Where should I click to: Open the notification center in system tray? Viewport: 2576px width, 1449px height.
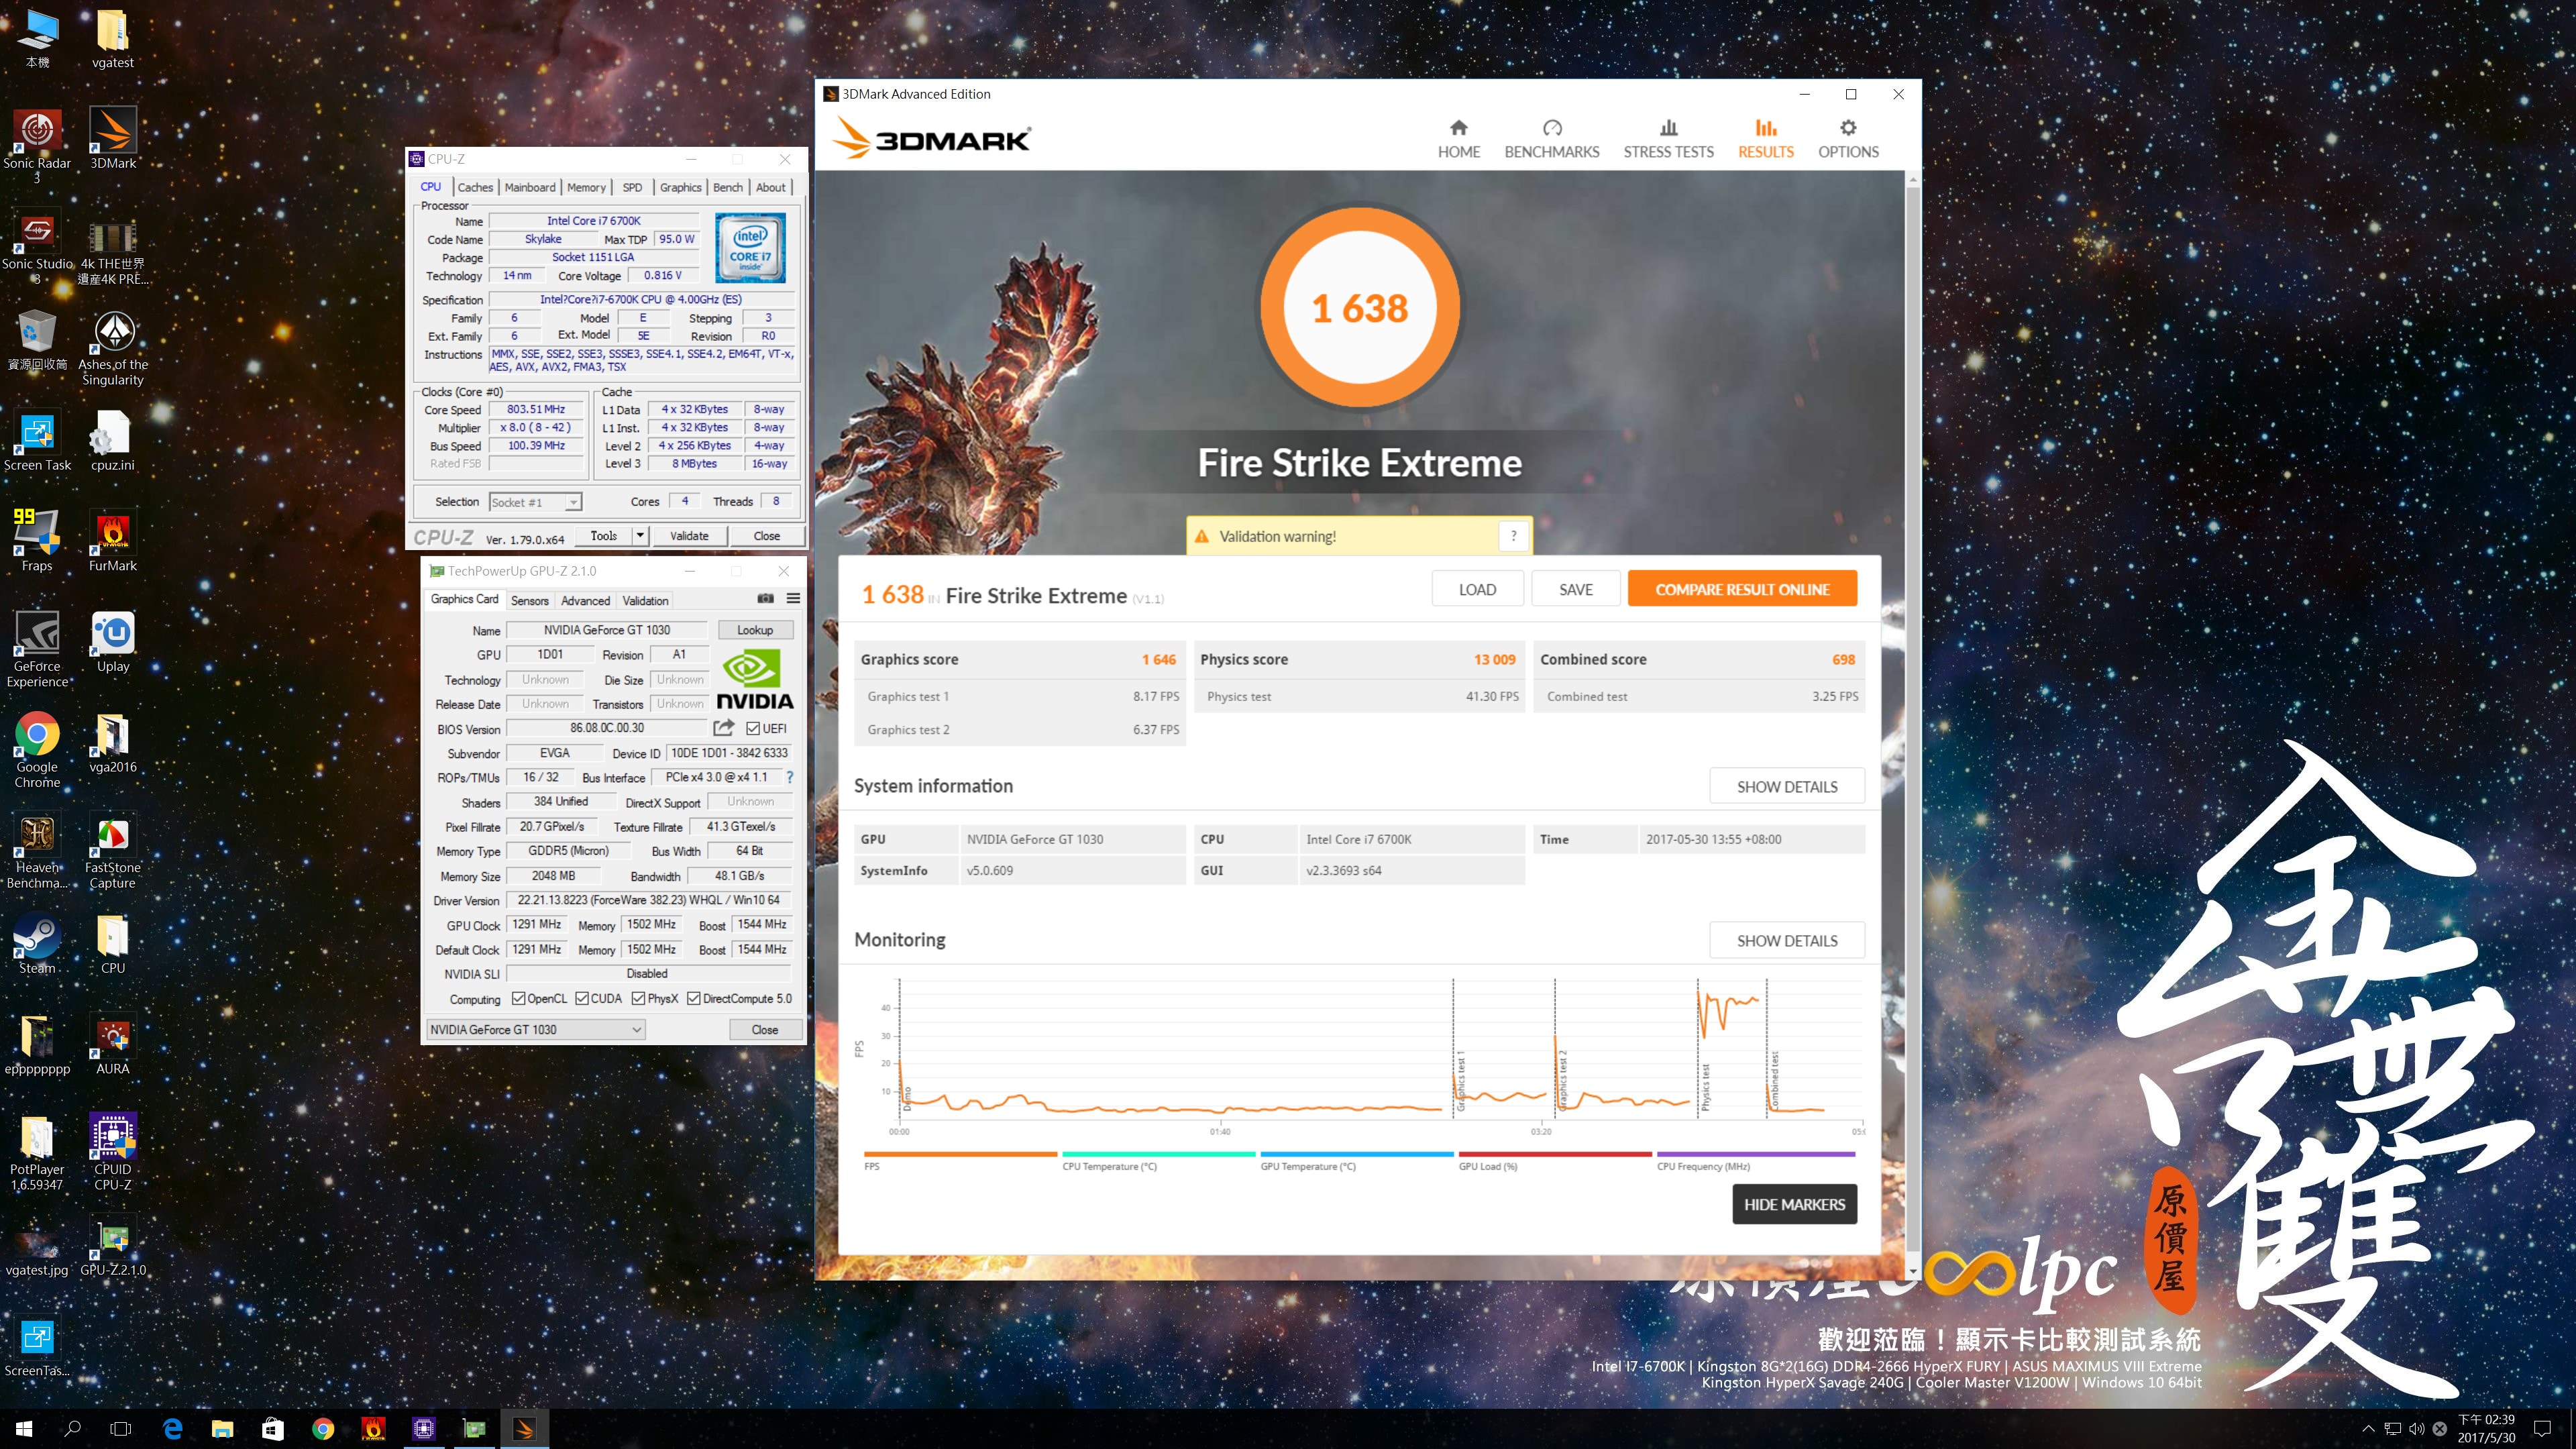(2542, 1428)
